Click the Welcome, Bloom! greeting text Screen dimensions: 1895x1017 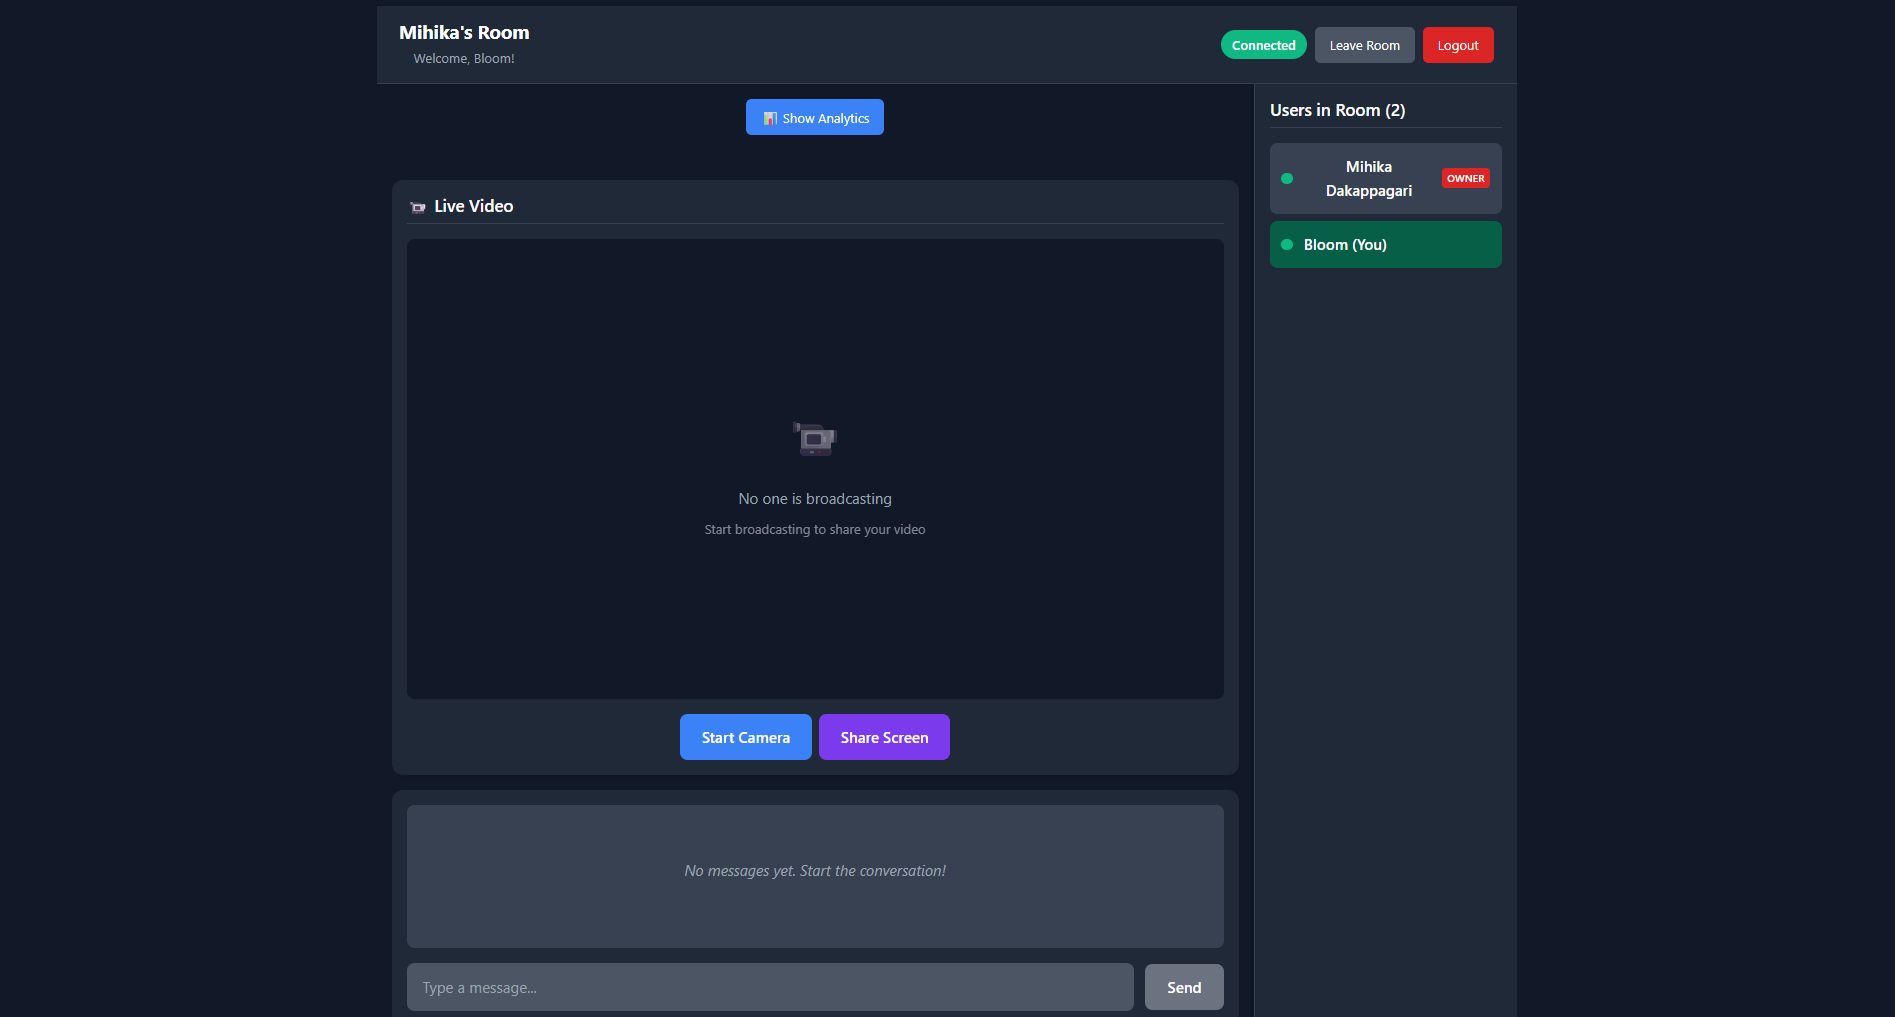[464, 59]
